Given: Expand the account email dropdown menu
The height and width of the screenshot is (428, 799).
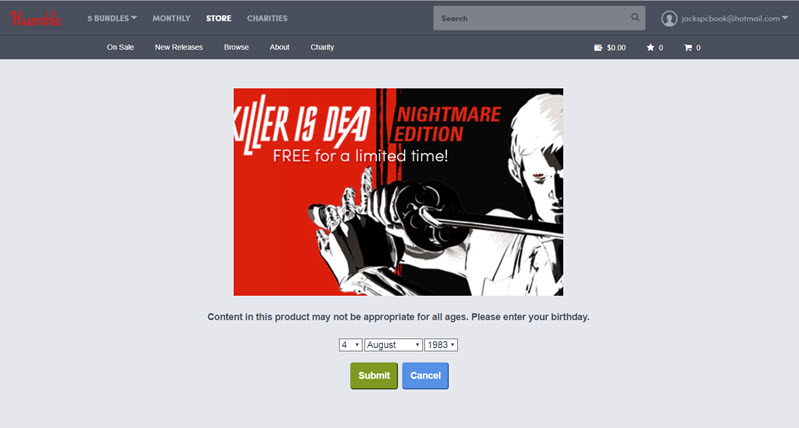Looking at the screenshot, I should click(x=735, y=19).
